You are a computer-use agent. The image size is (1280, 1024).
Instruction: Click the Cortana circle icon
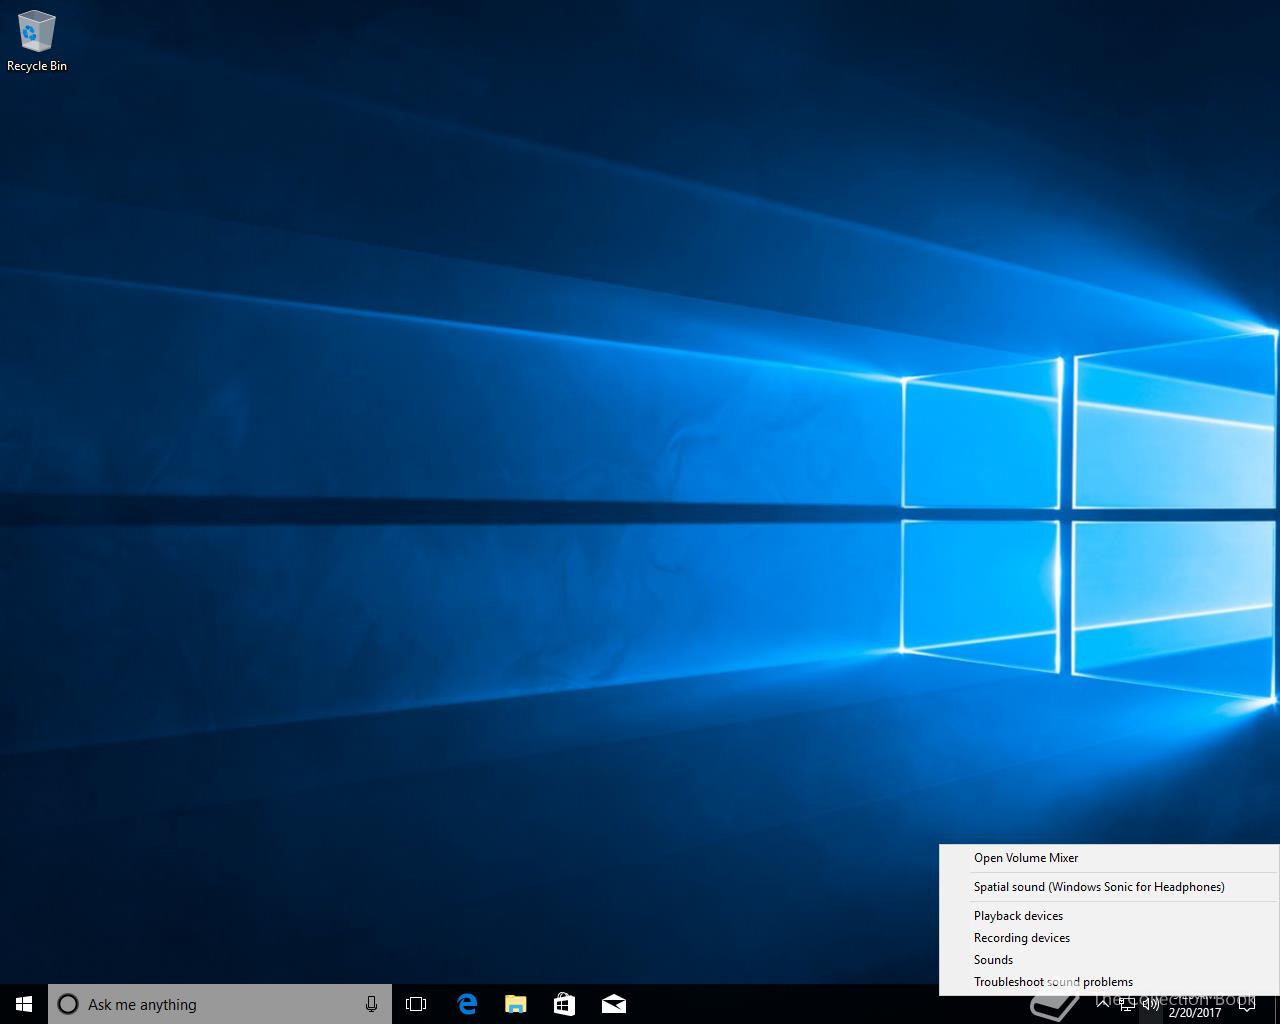pos(68,1004)
